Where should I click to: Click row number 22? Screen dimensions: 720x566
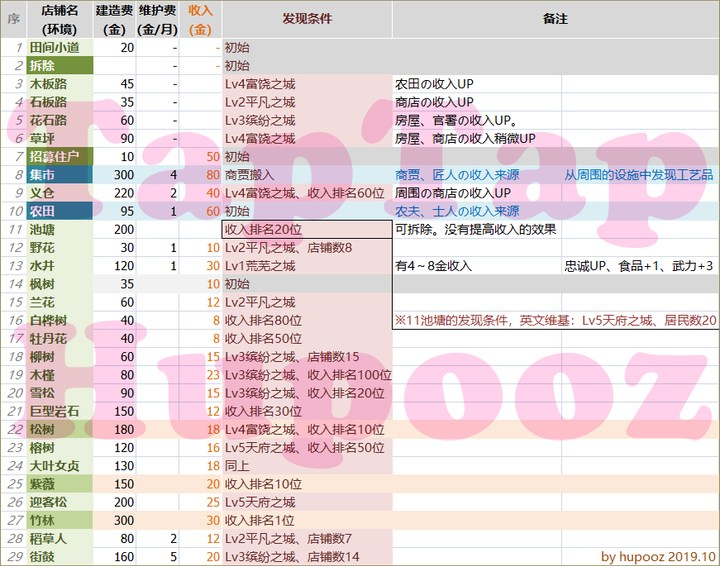[14, 429]
